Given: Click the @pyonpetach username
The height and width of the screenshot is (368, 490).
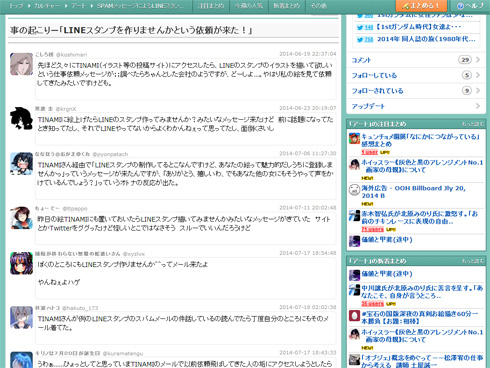Looking at the screenshot, I should coord(110,154).
